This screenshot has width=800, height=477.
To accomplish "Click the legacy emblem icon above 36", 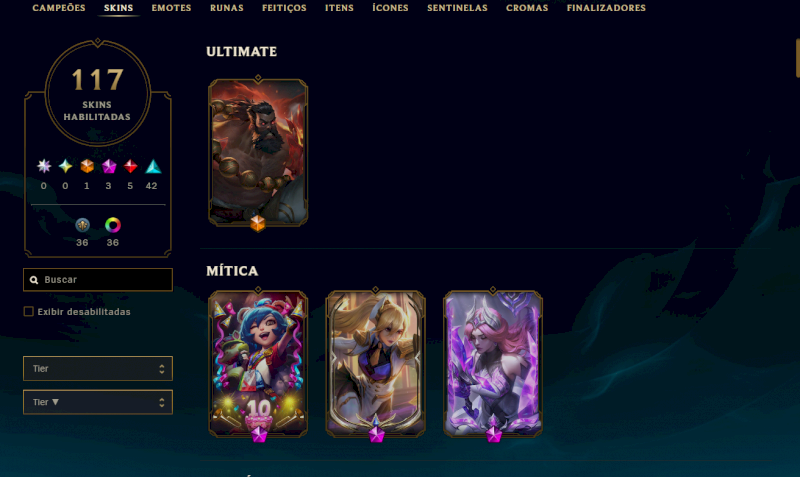I will pyautogui.click(x=82, y=225).
